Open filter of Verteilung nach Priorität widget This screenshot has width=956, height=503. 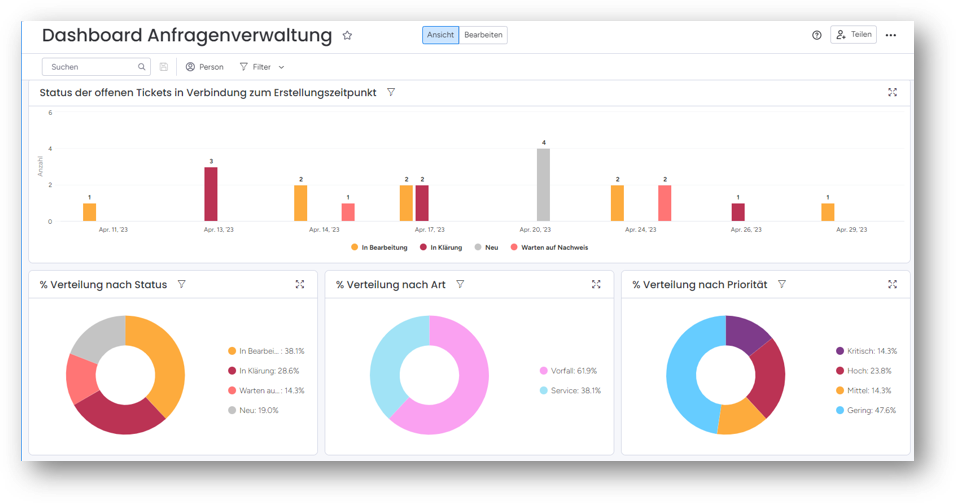[782, 285]
